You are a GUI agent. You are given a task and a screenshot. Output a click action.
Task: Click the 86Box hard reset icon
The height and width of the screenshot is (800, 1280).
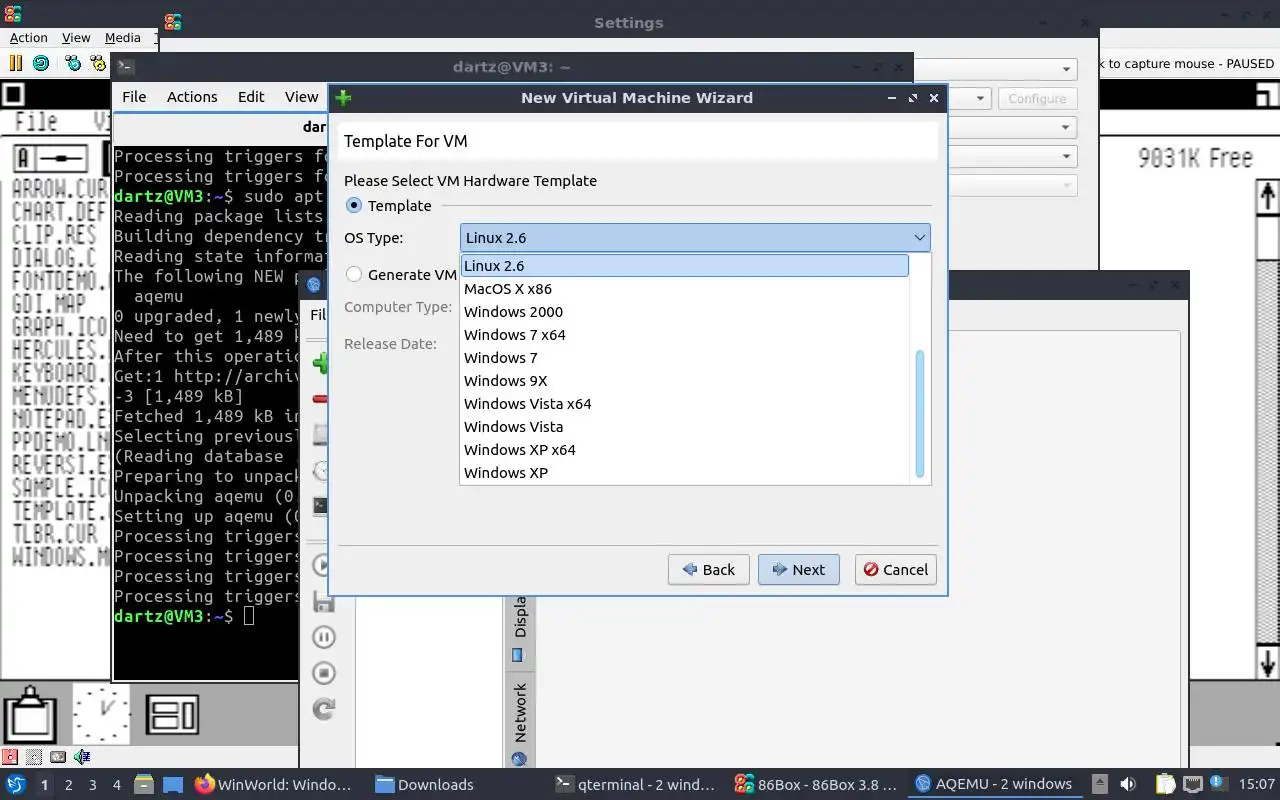coord(41,63)
